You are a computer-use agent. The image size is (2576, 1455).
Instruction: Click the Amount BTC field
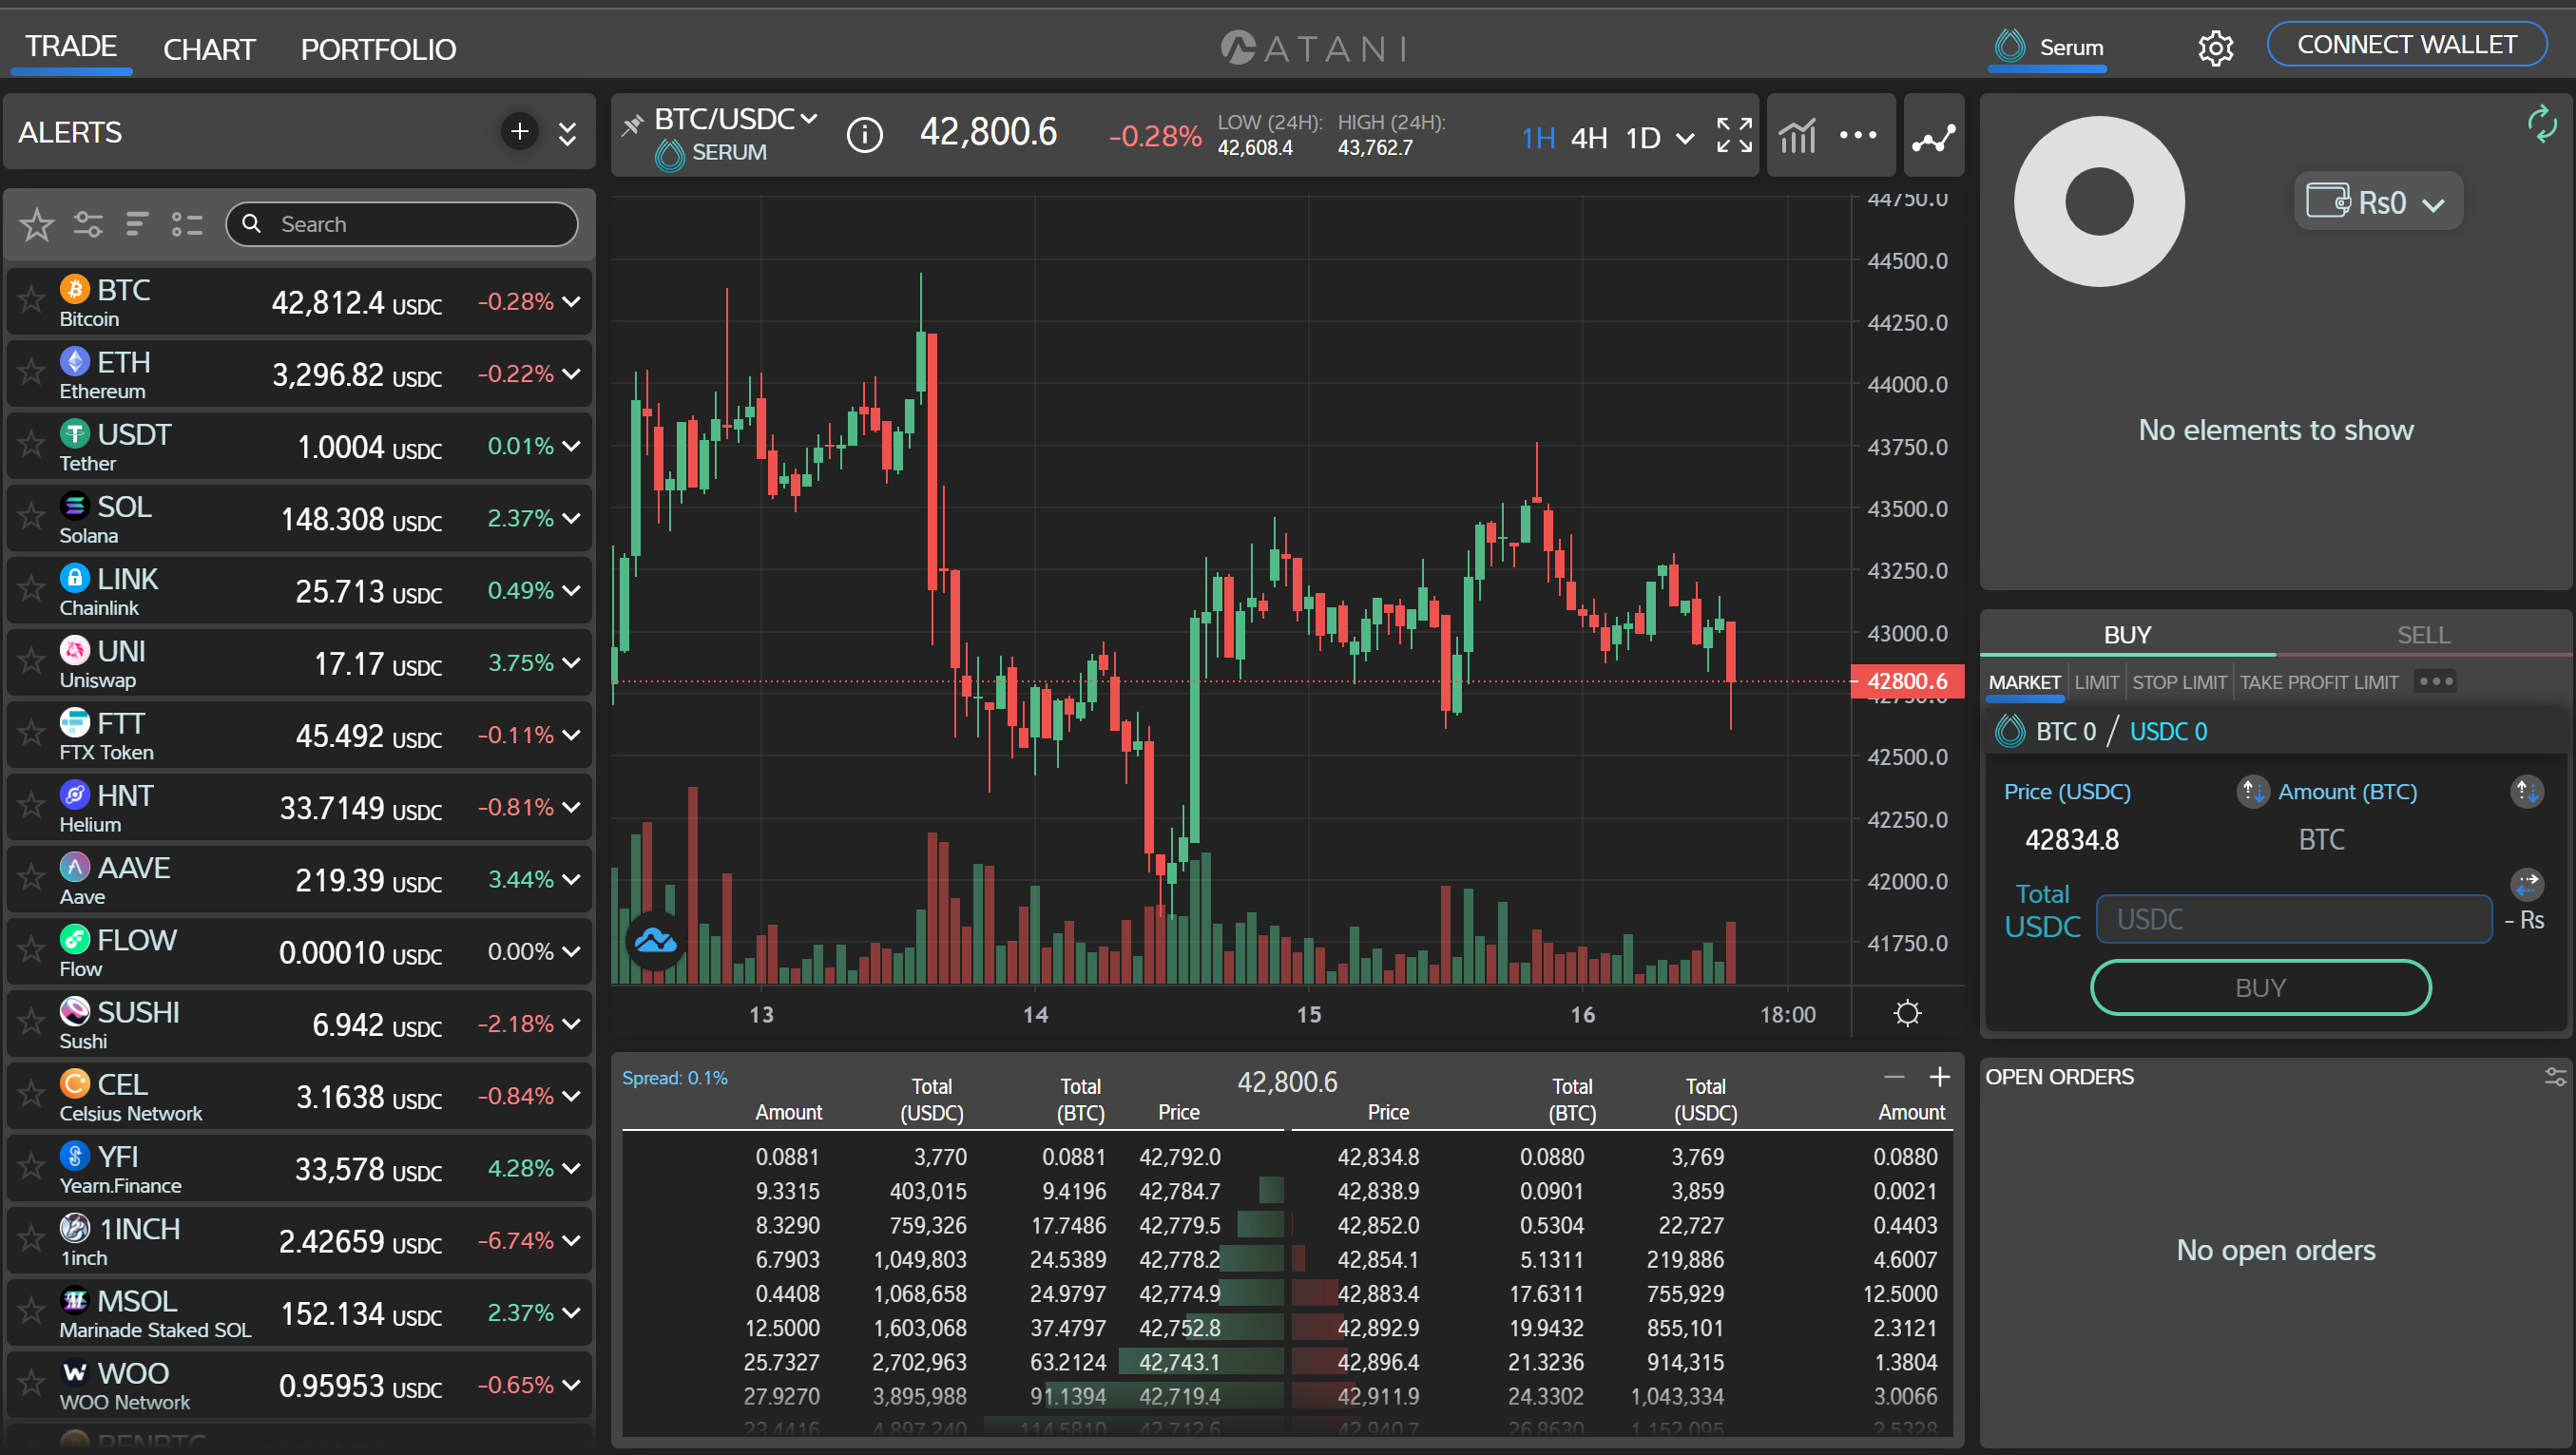point(2321,839)
